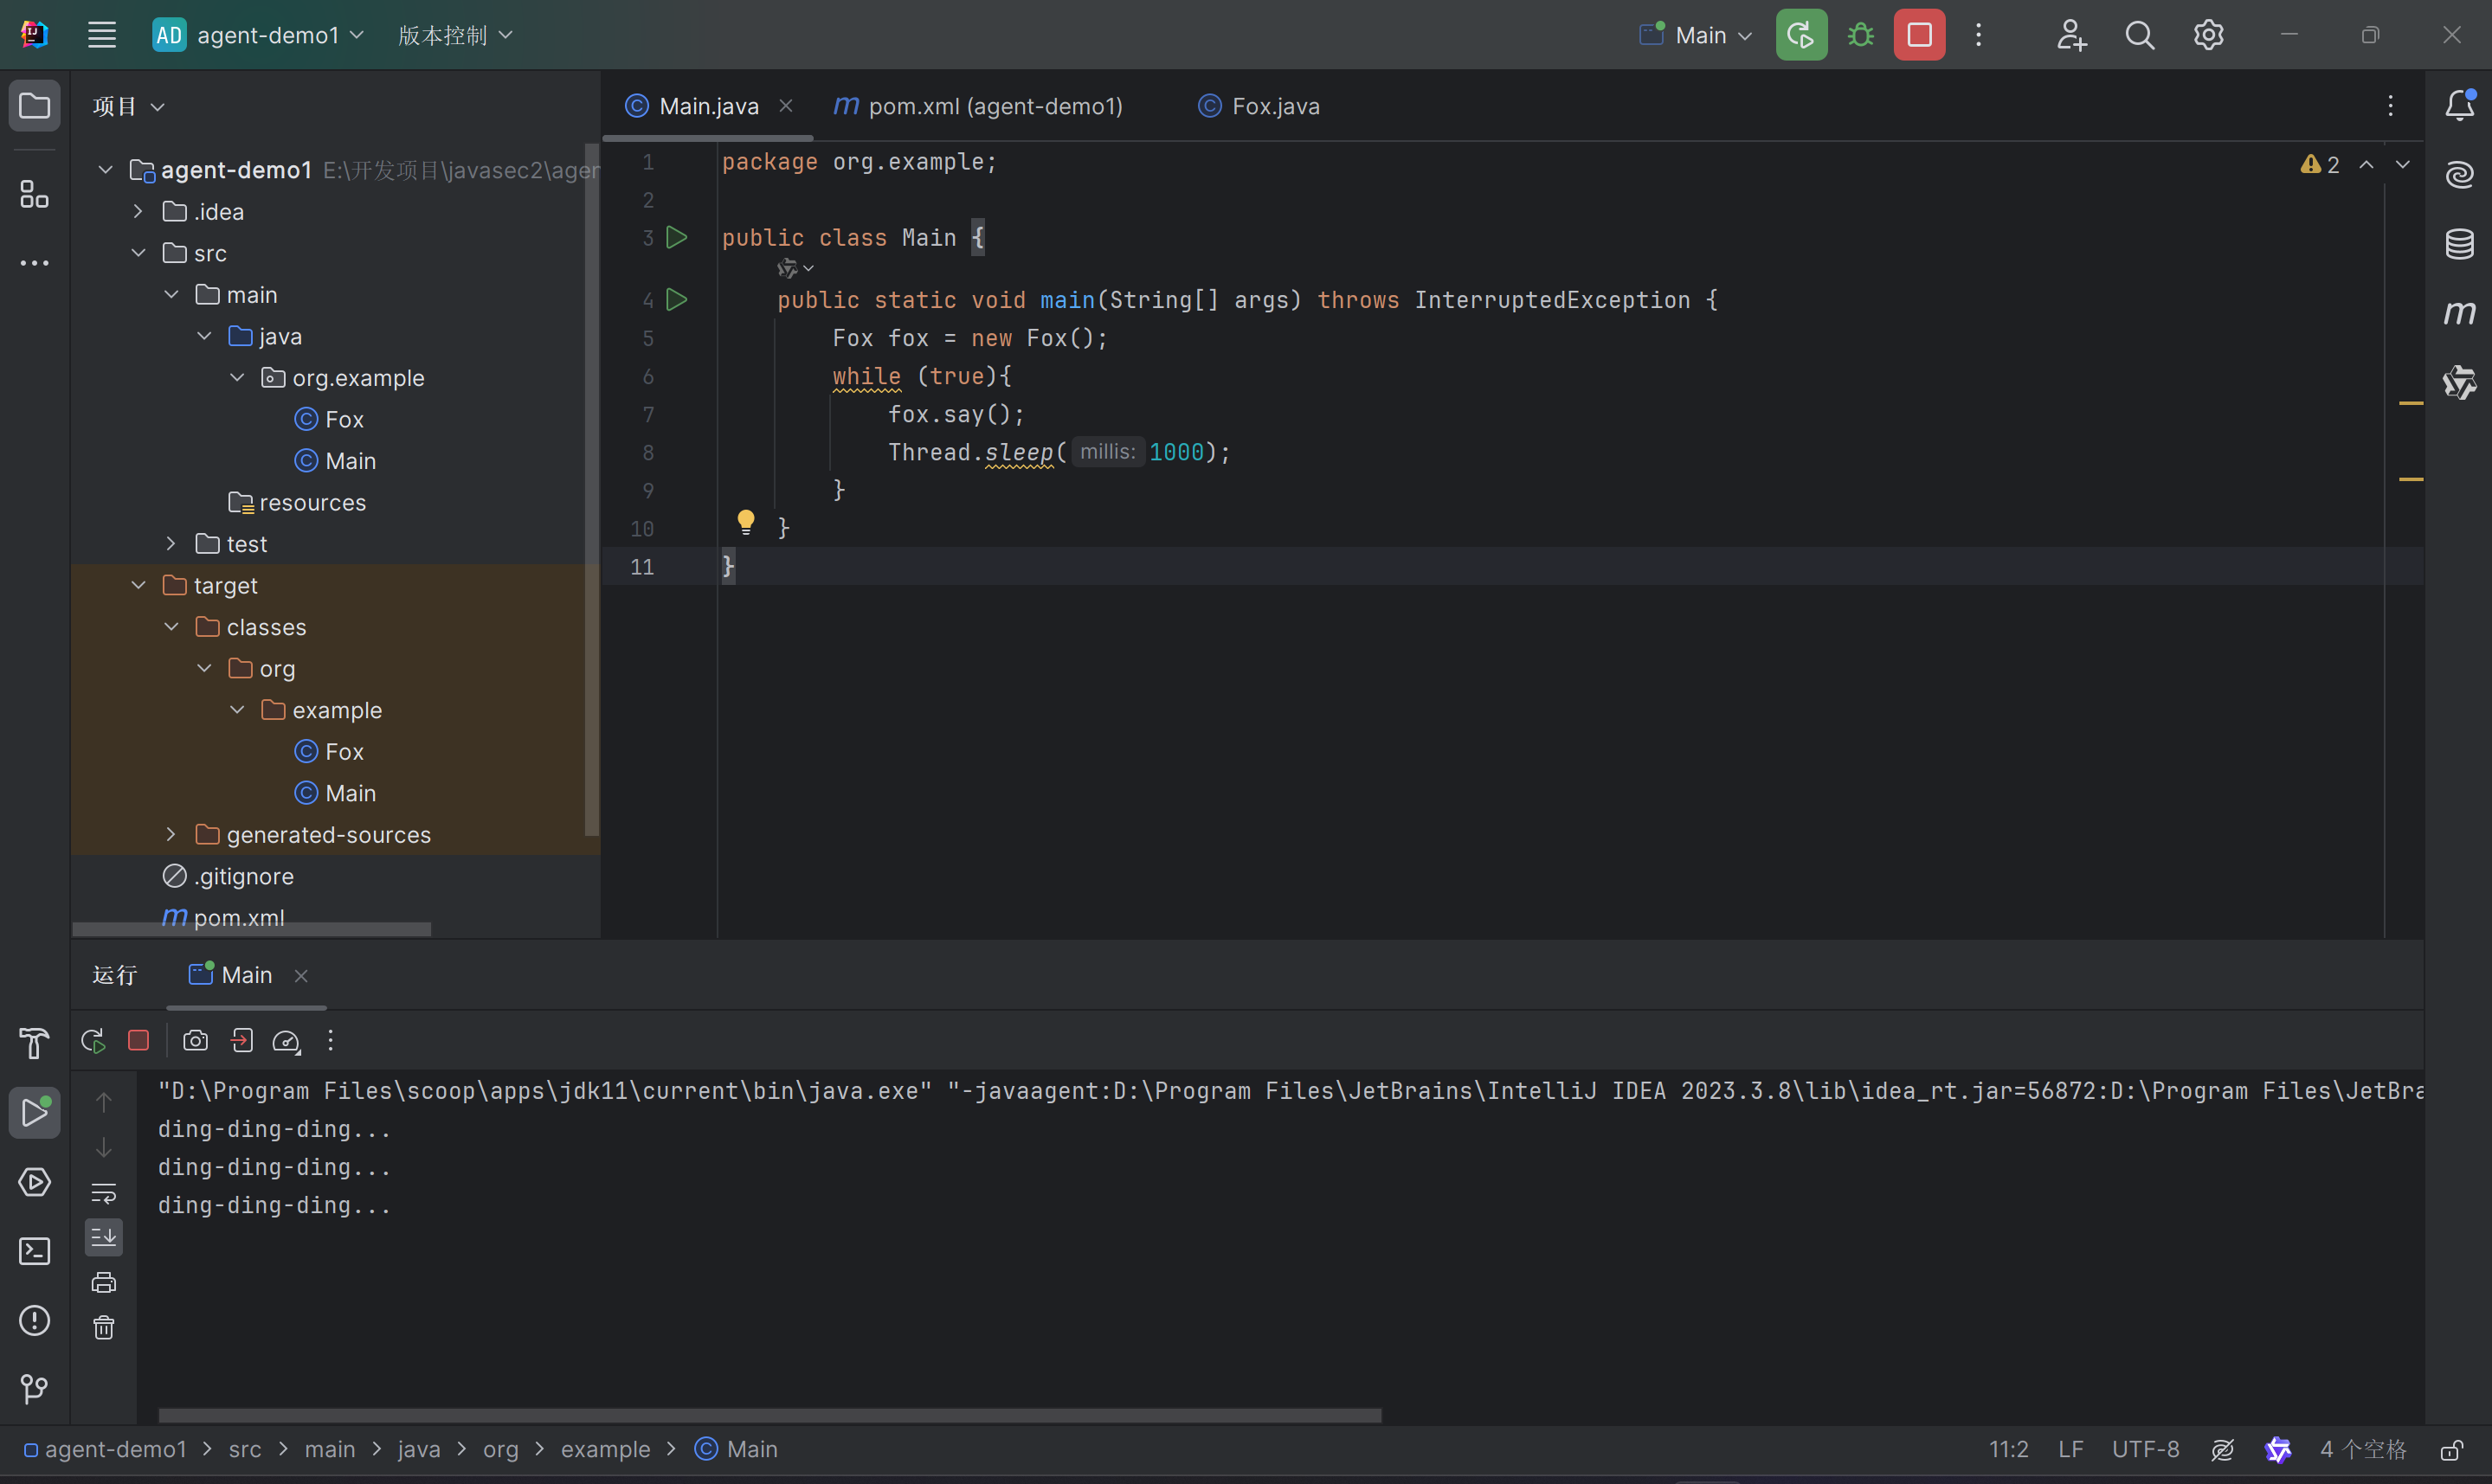The width and height of the screenshot is (2492, 1484).
Task: Toggle scroll to end of console
Action: [104, 1237]
